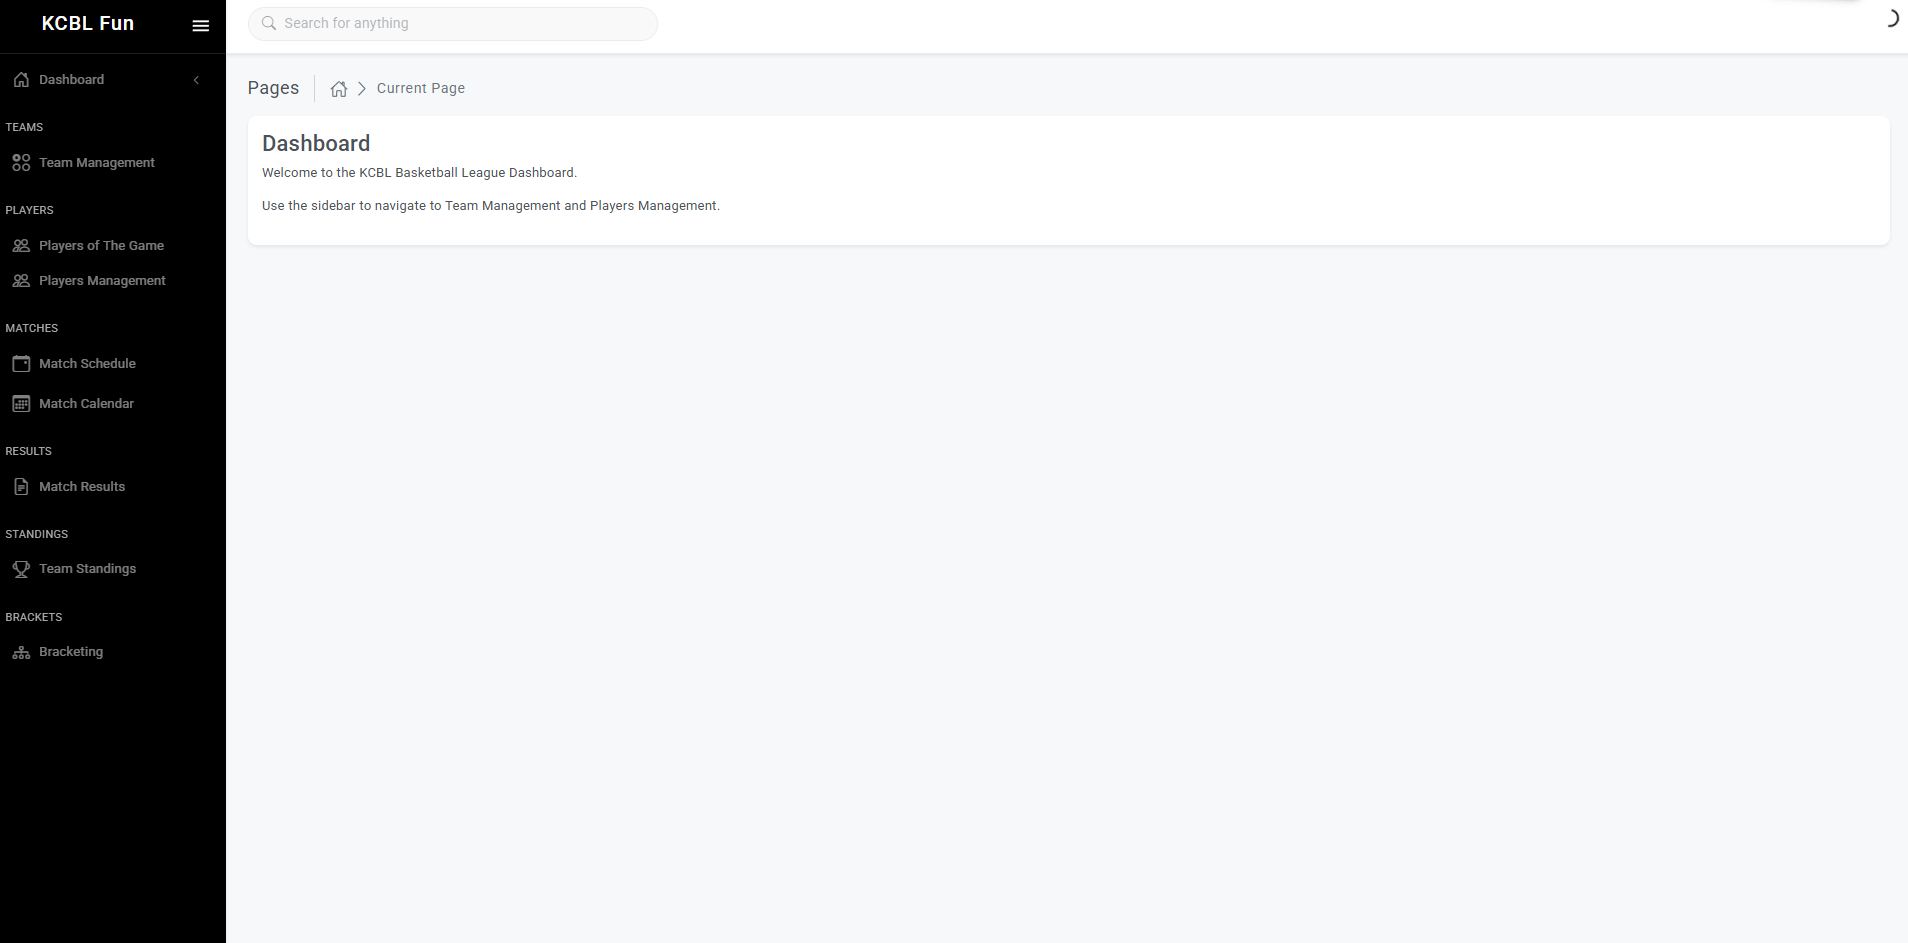This screenshot has height=943, width=1908.
Task: Click the Team Management grid icon
Action: click(21, 163)
